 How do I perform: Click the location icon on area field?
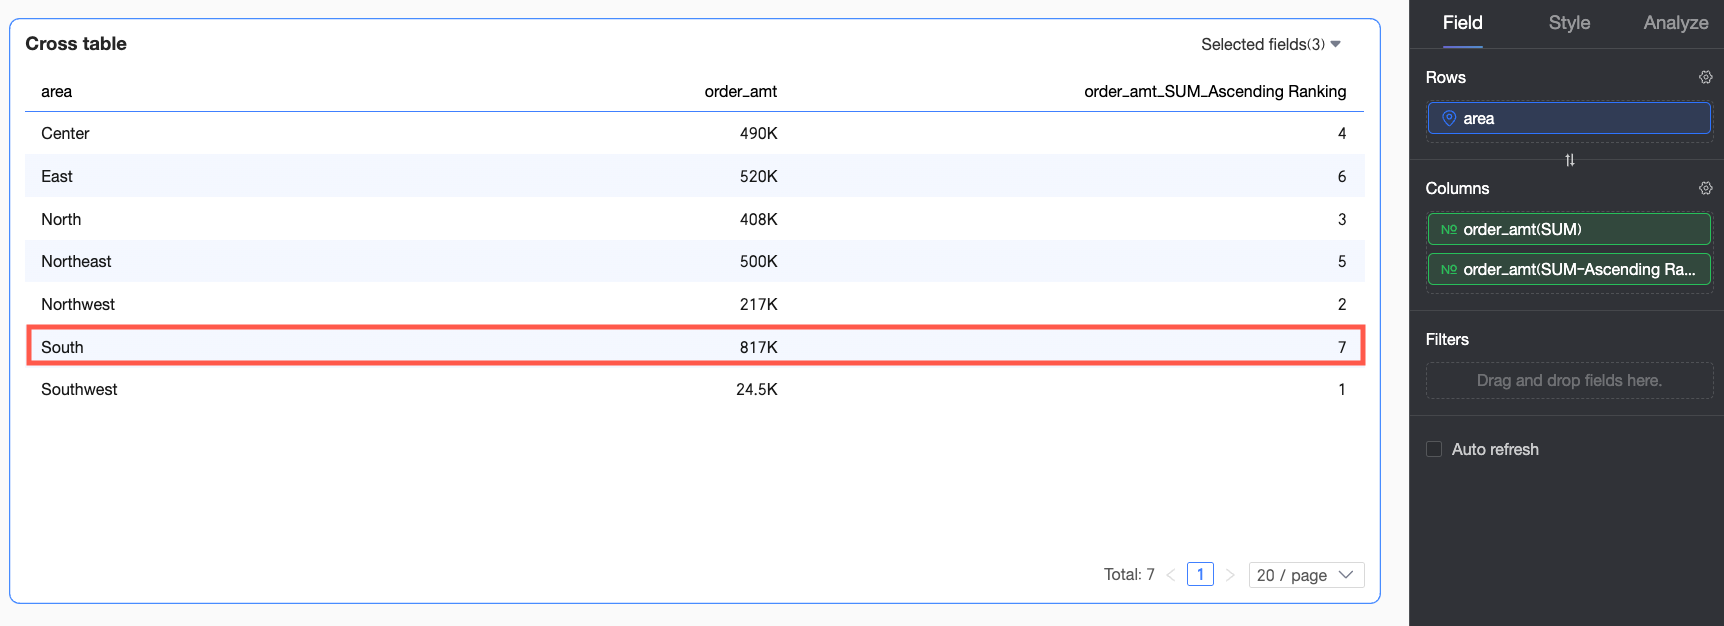[1448, 118]
